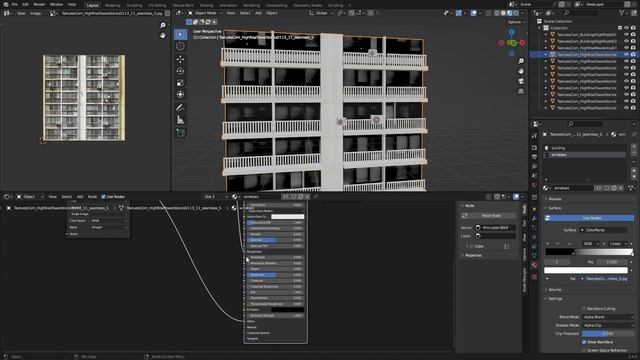Image resolution: width=640 pixels, height=360 pixels.
Task: Open the Render menu
Action: pyautogui.click(x=39, y=4)
